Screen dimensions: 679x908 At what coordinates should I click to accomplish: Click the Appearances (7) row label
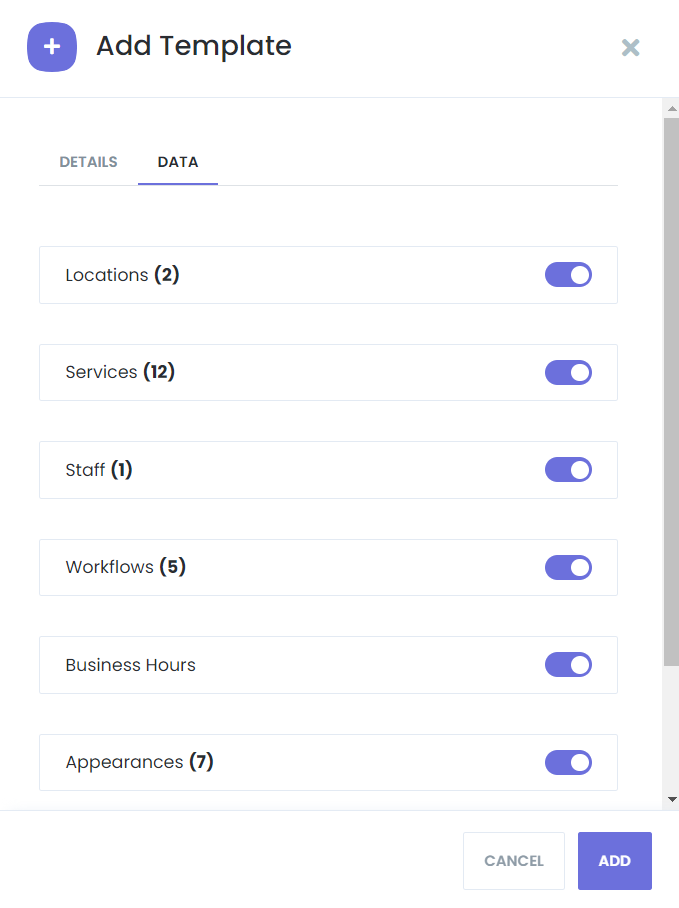140,762
